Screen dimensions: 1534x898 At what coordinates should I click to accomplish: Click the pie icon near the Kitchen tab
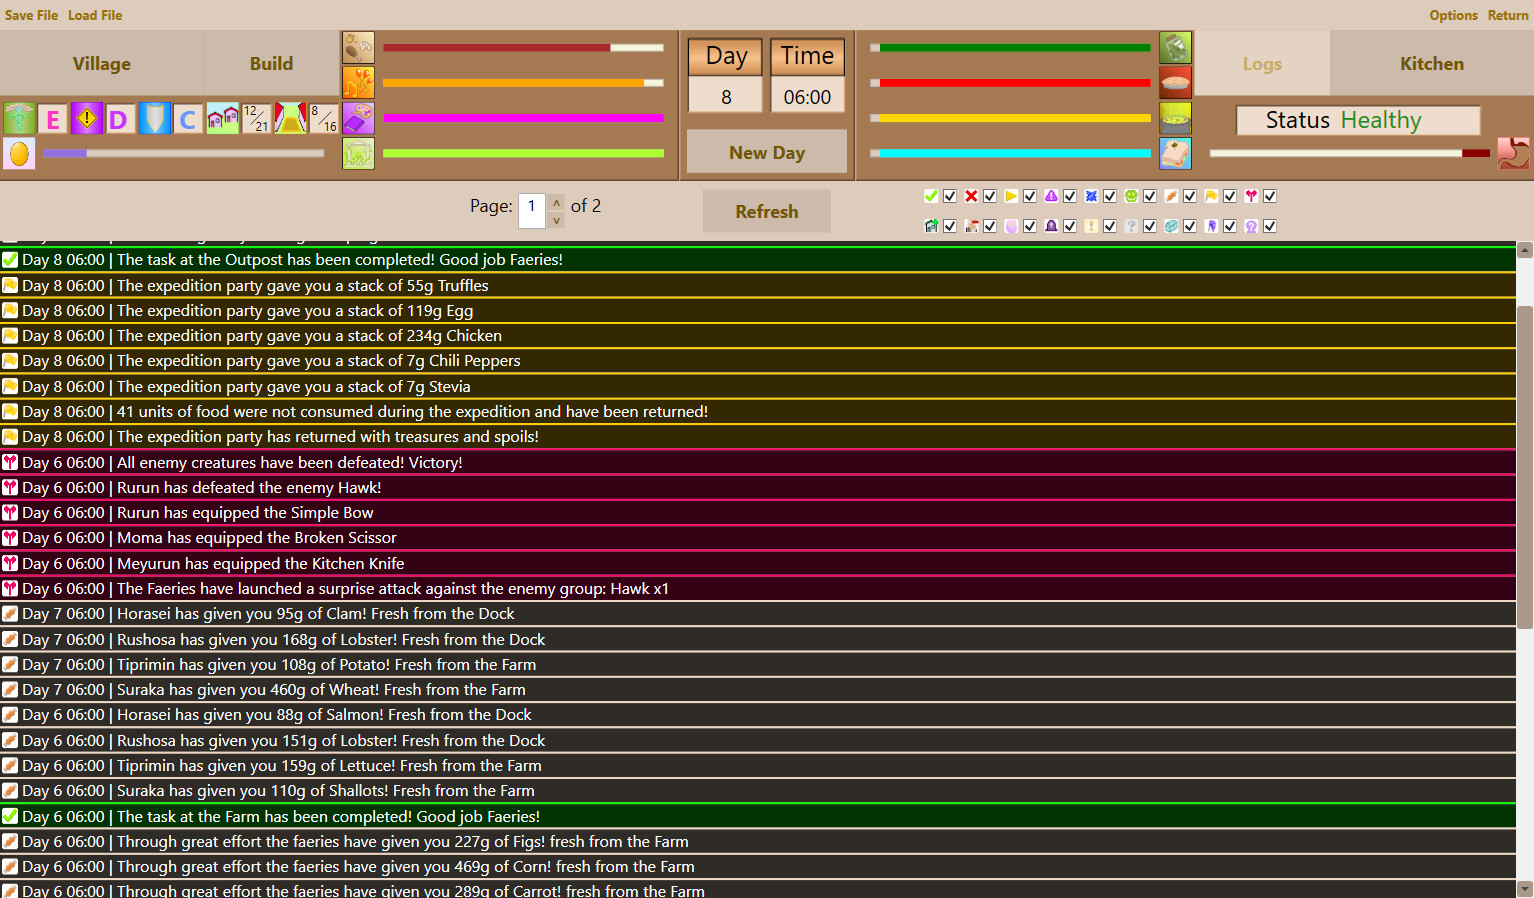coord(1176,82)
